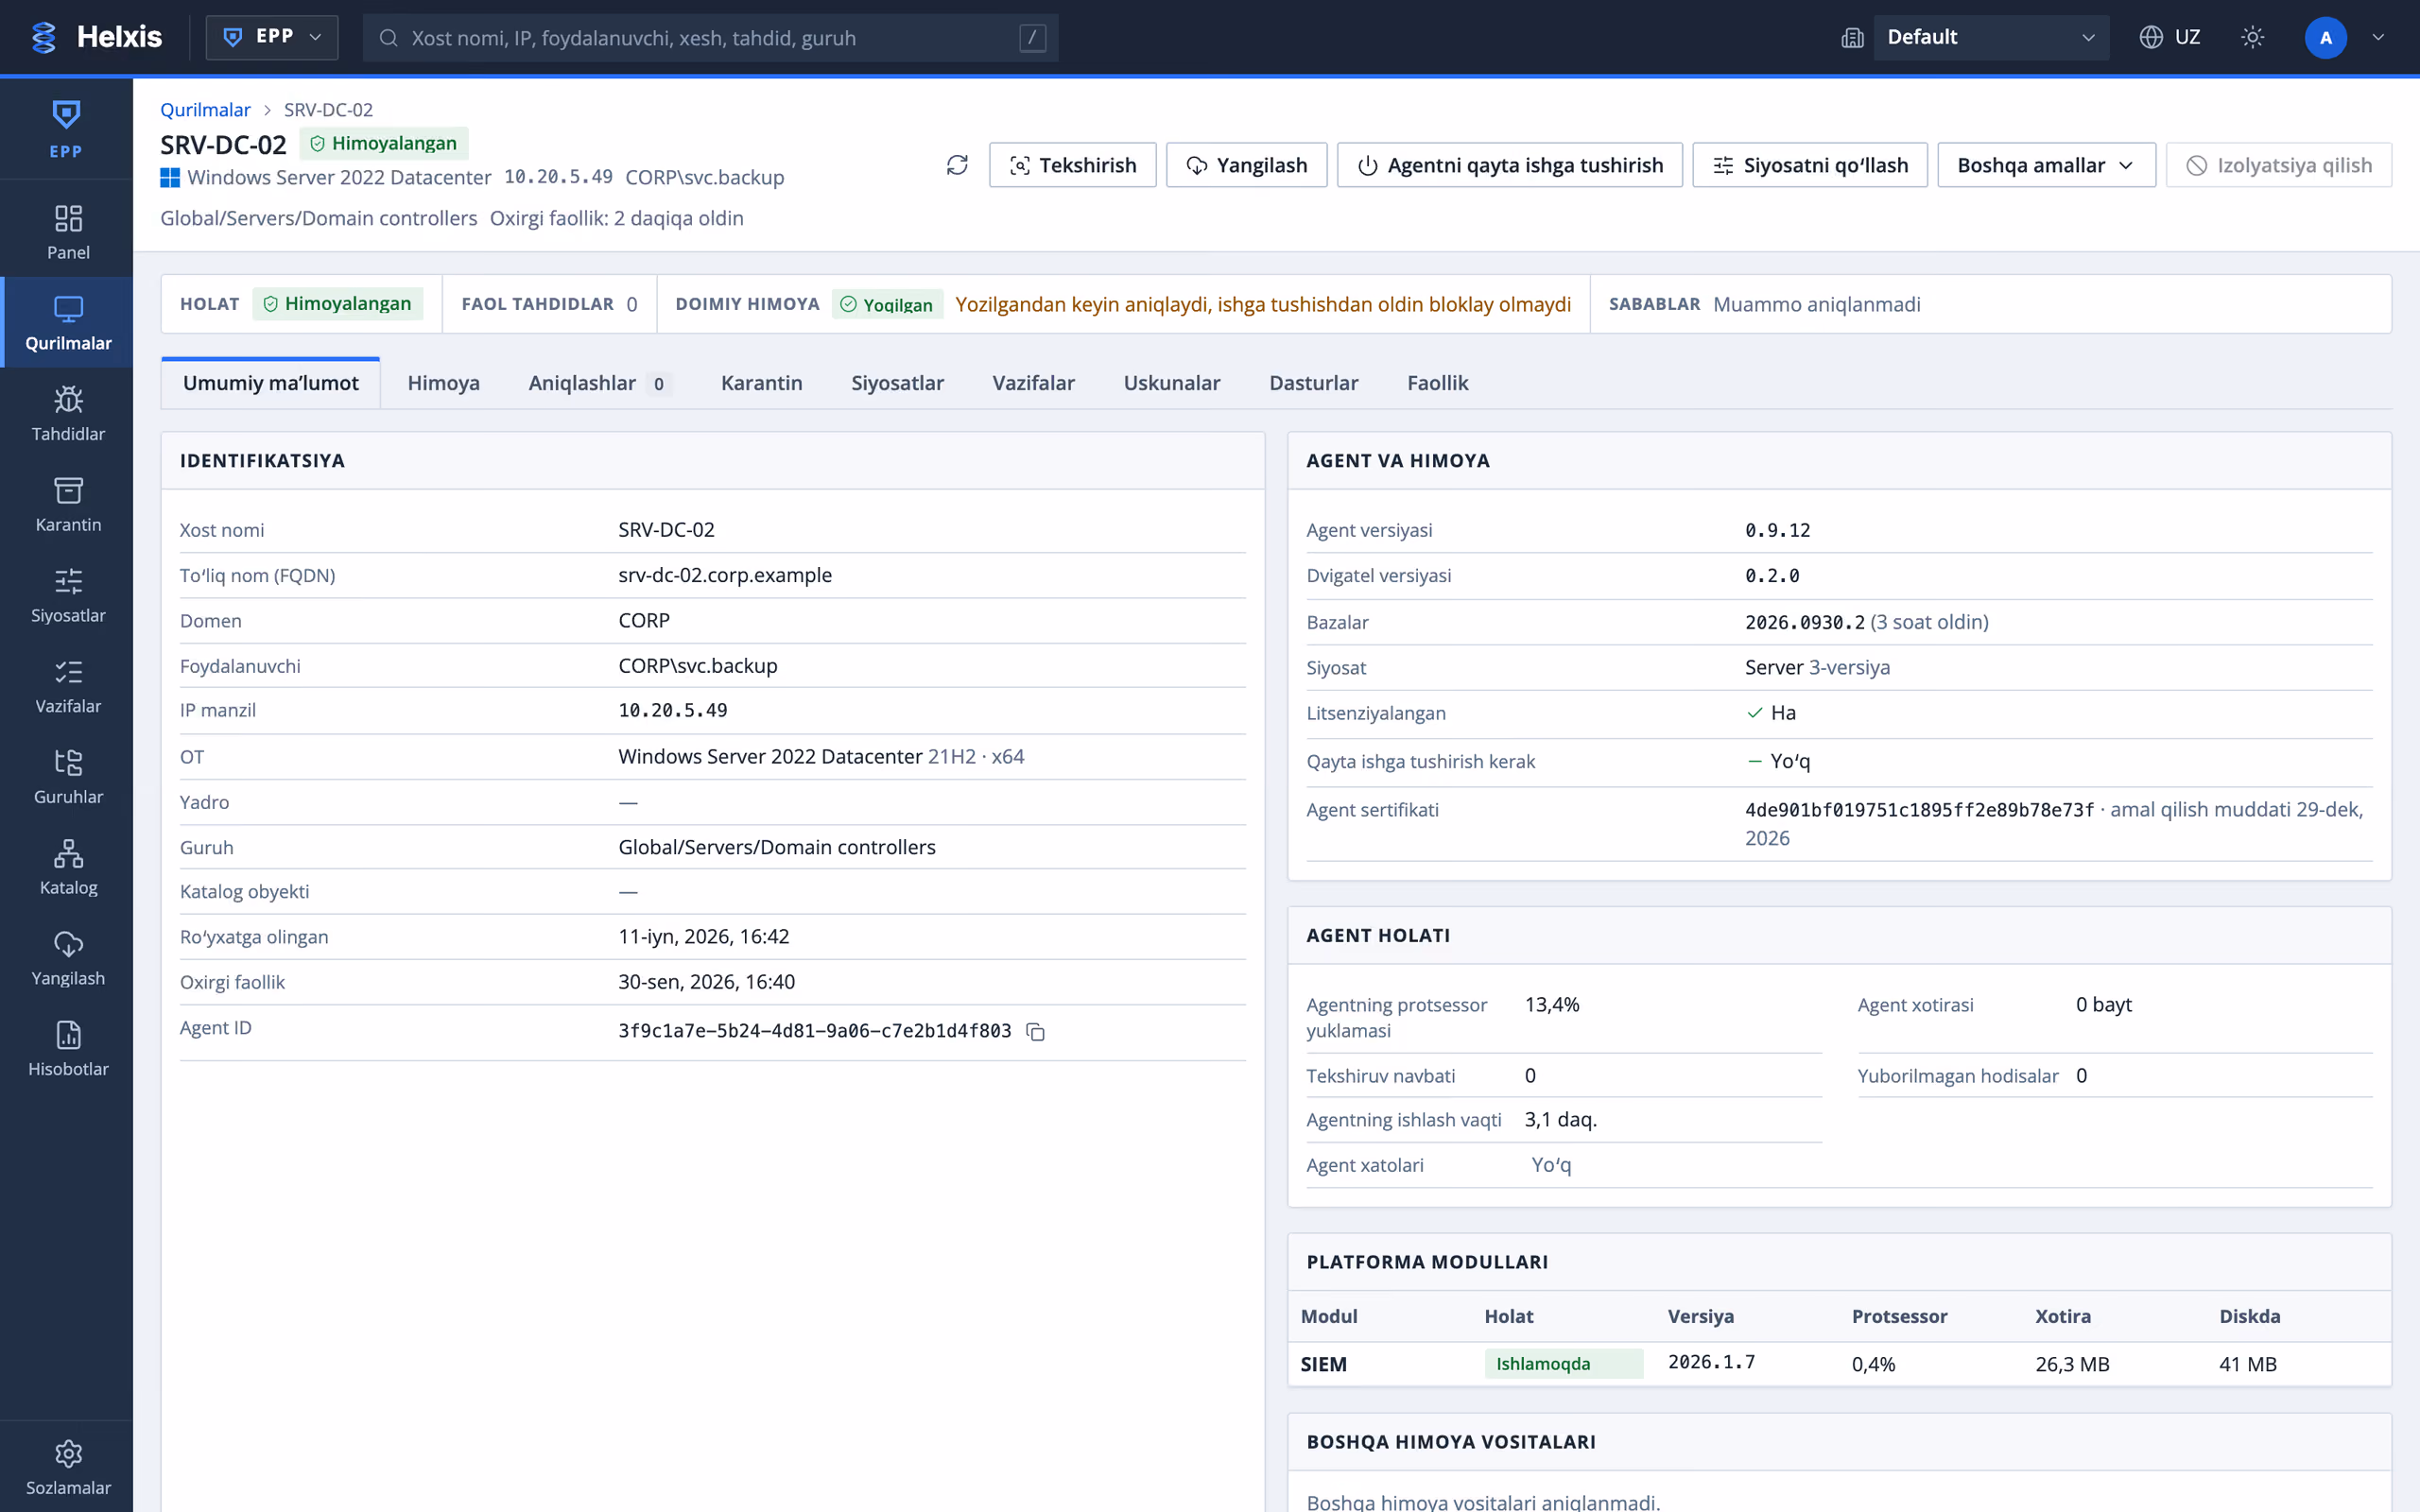
Task: Switch to the Aniqlashlar tab
Action: coord(599,383)
